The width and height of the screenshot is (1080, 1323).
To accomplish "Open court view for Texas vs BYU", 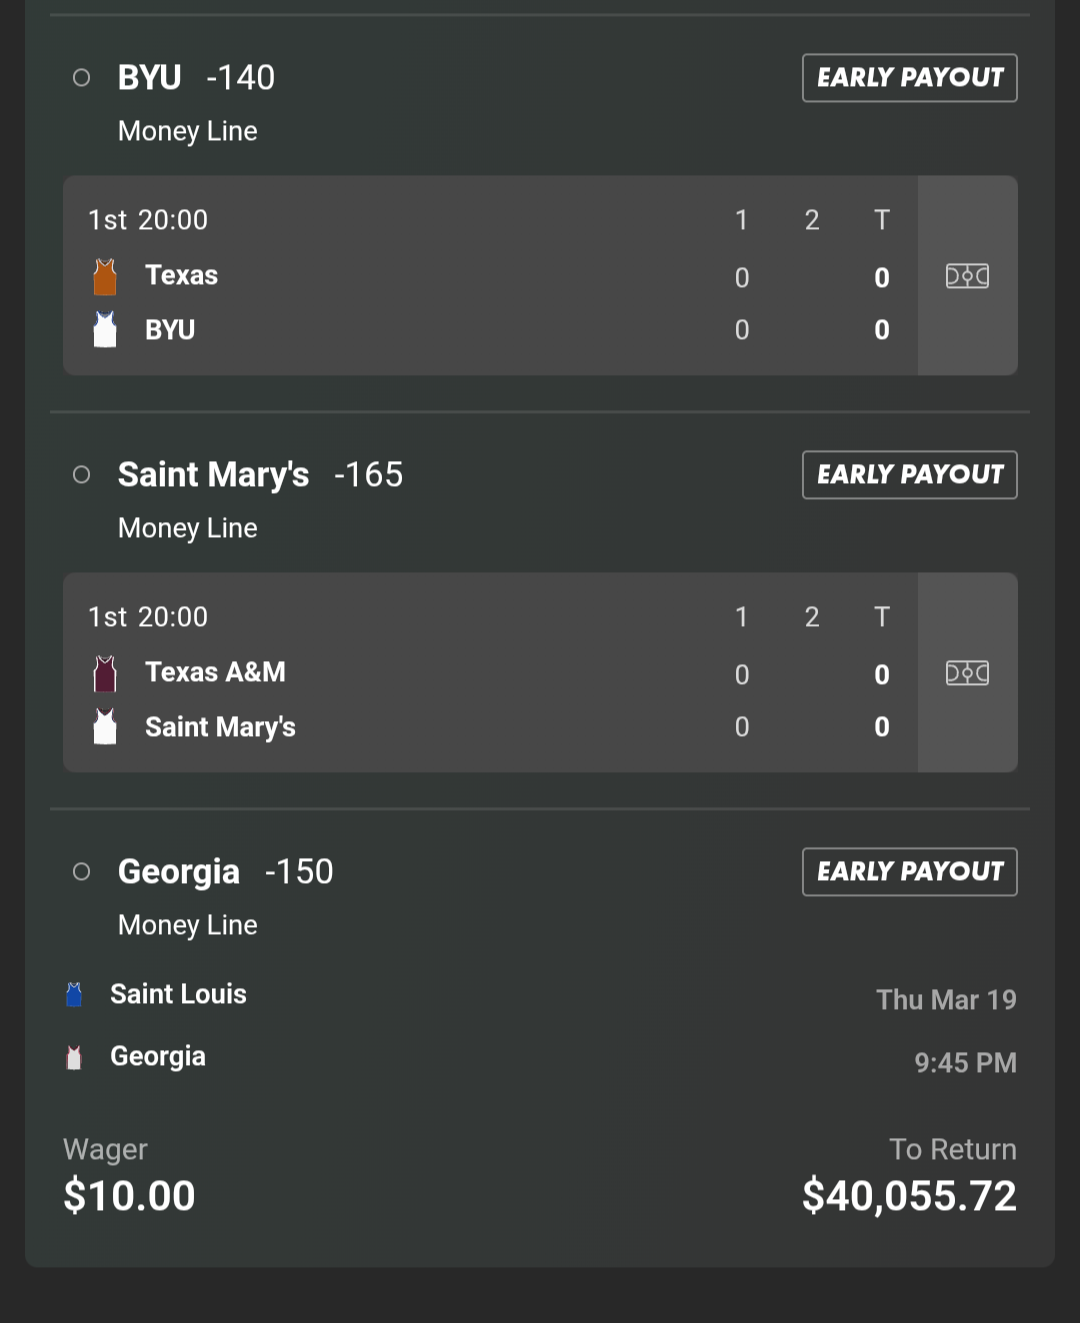I will 967,276.
